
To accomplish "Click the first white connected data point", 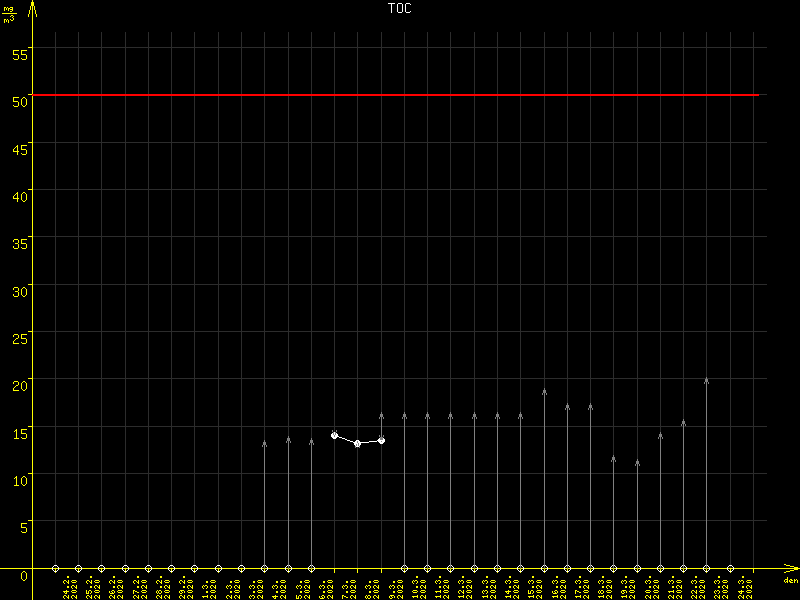I will (x=334, y=435).
